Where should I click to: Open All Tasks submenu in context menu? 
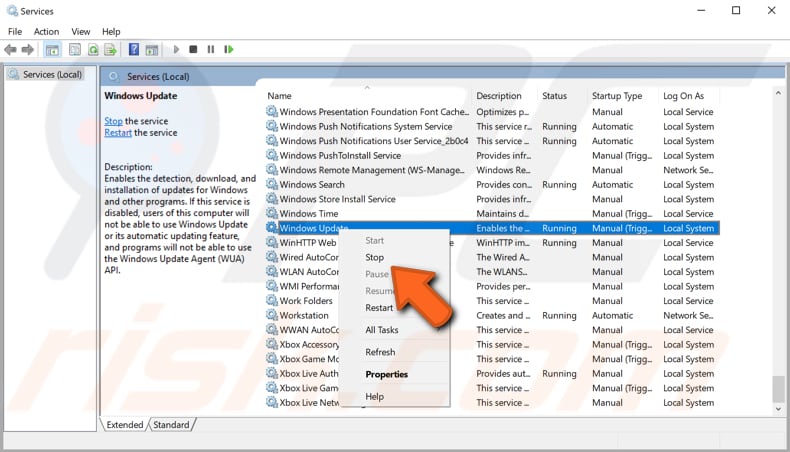coord(381,330)
